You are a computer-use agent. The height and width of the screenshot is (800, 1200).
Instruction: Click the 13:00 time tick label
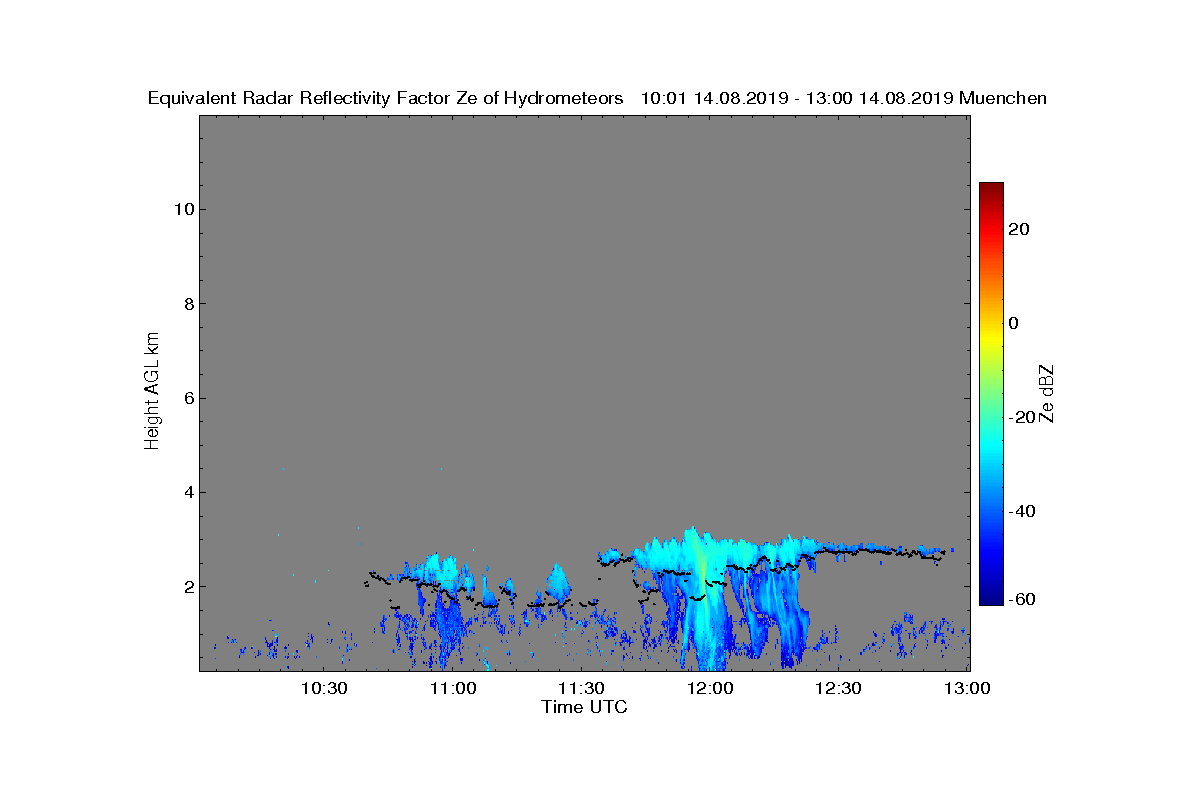(968, 688)
